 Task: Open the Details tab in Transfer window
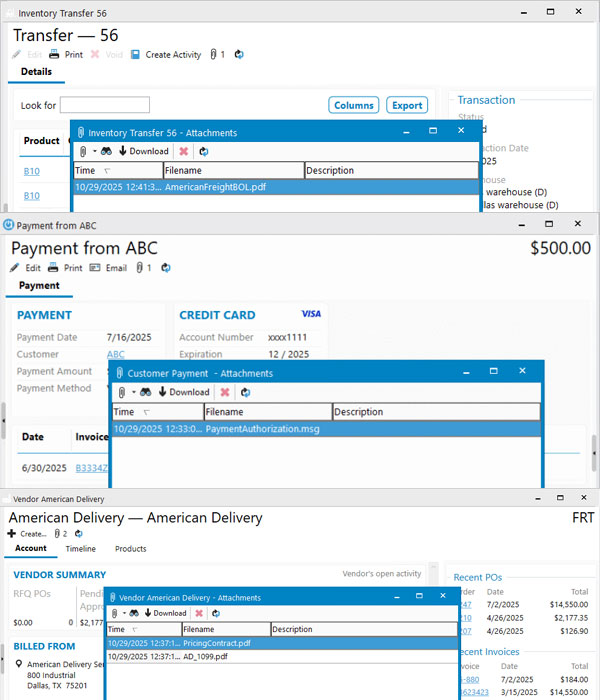(36, 72)
